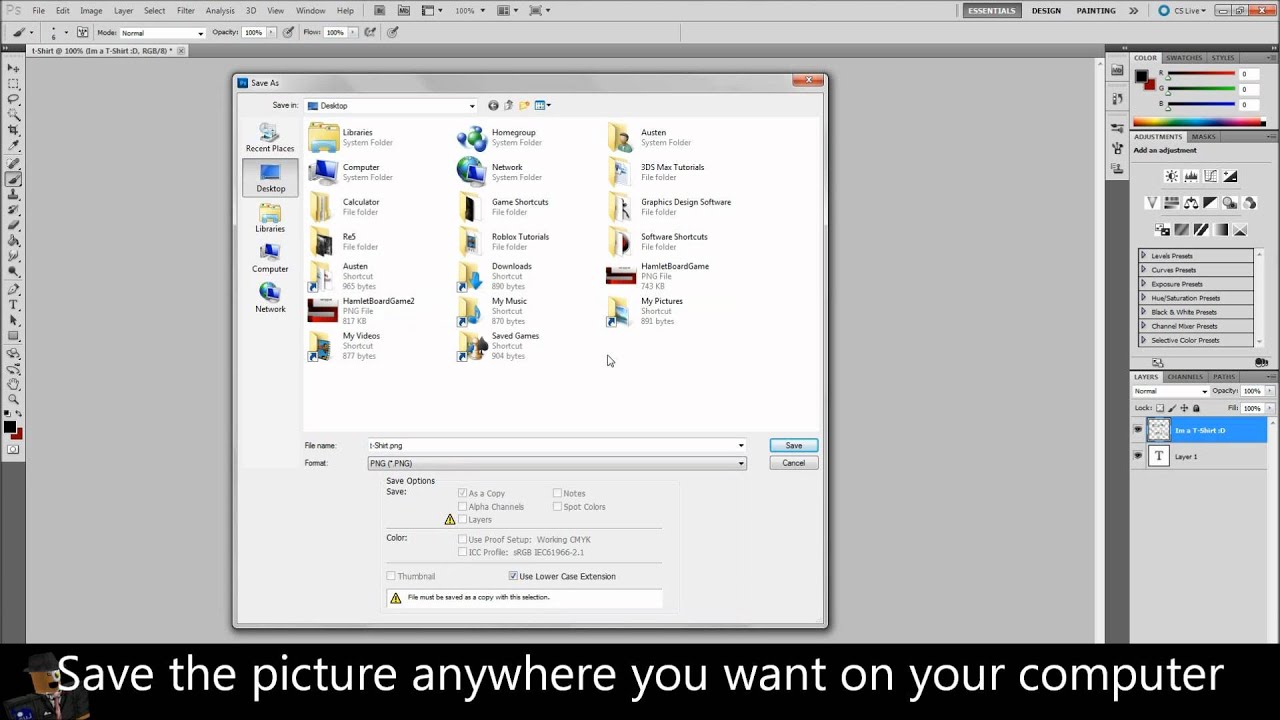This screenshot has height=720, width=1280.
Task: Select the Horizontal Type tool
Action: click(14, 304)
